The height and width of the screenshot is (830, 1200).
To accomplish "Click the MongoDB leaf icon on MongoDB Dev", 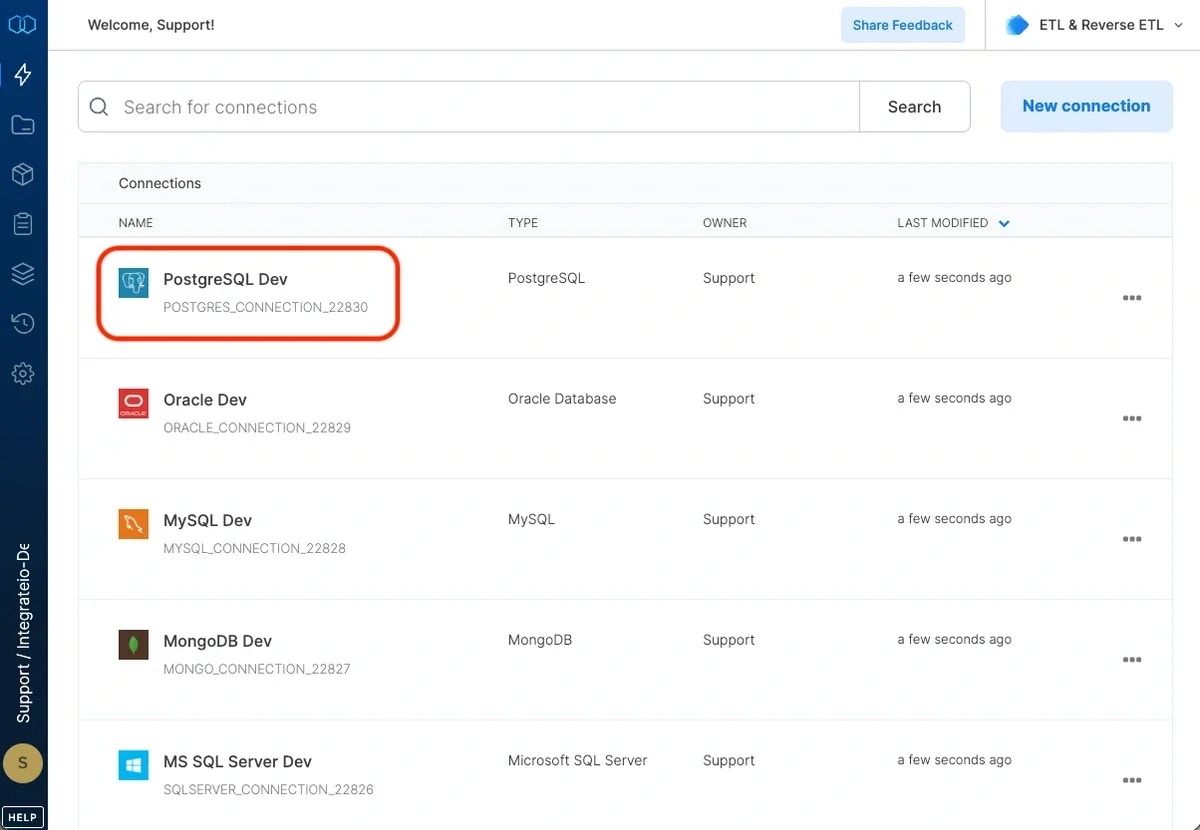I will pyautogui.click(x=133, y=645).
